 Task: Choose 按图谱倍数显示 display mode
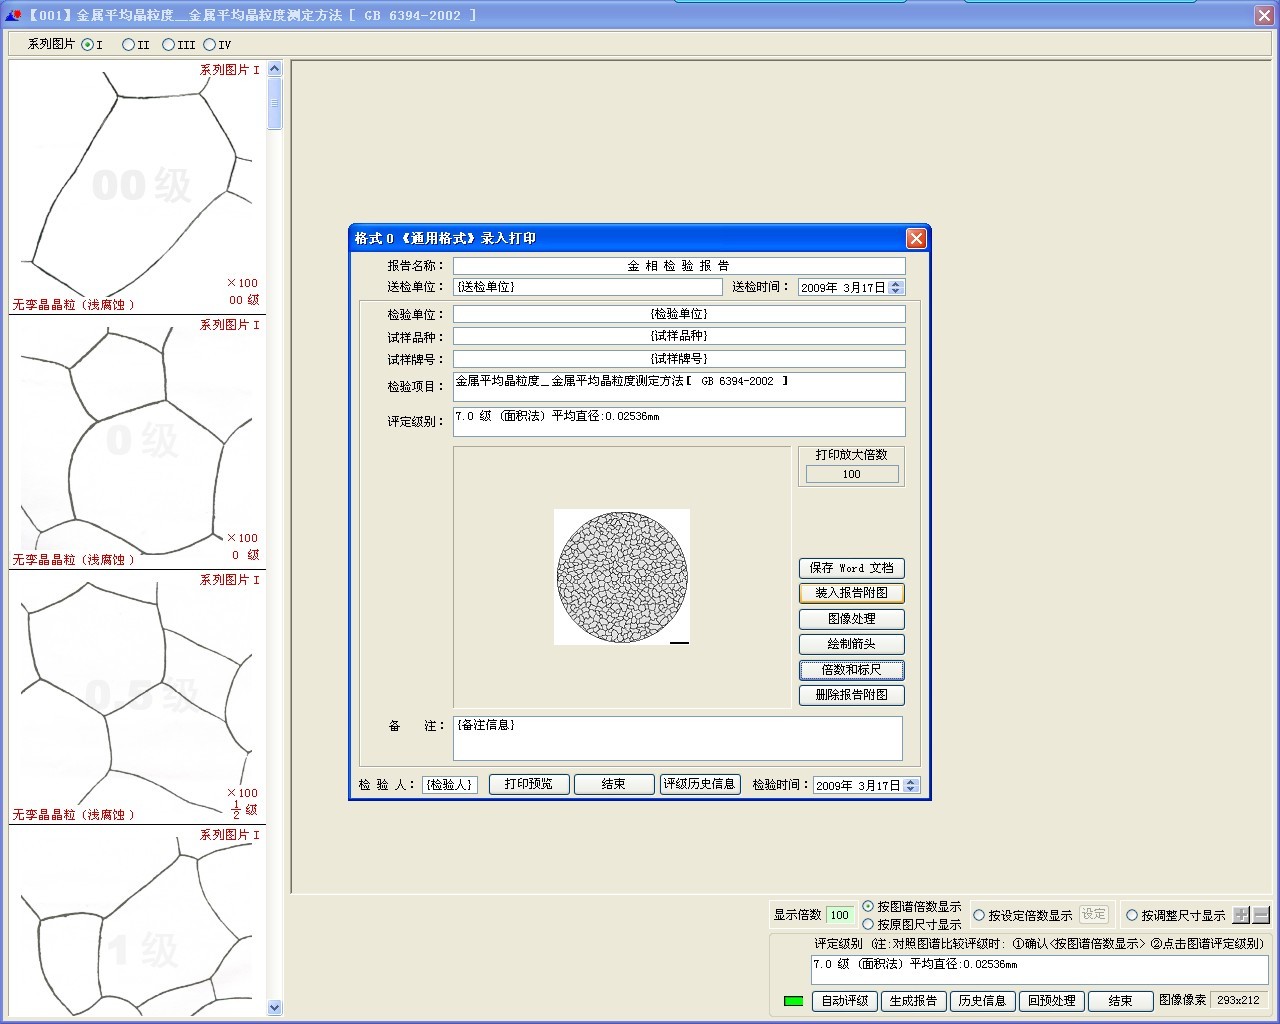coord(868,906)
